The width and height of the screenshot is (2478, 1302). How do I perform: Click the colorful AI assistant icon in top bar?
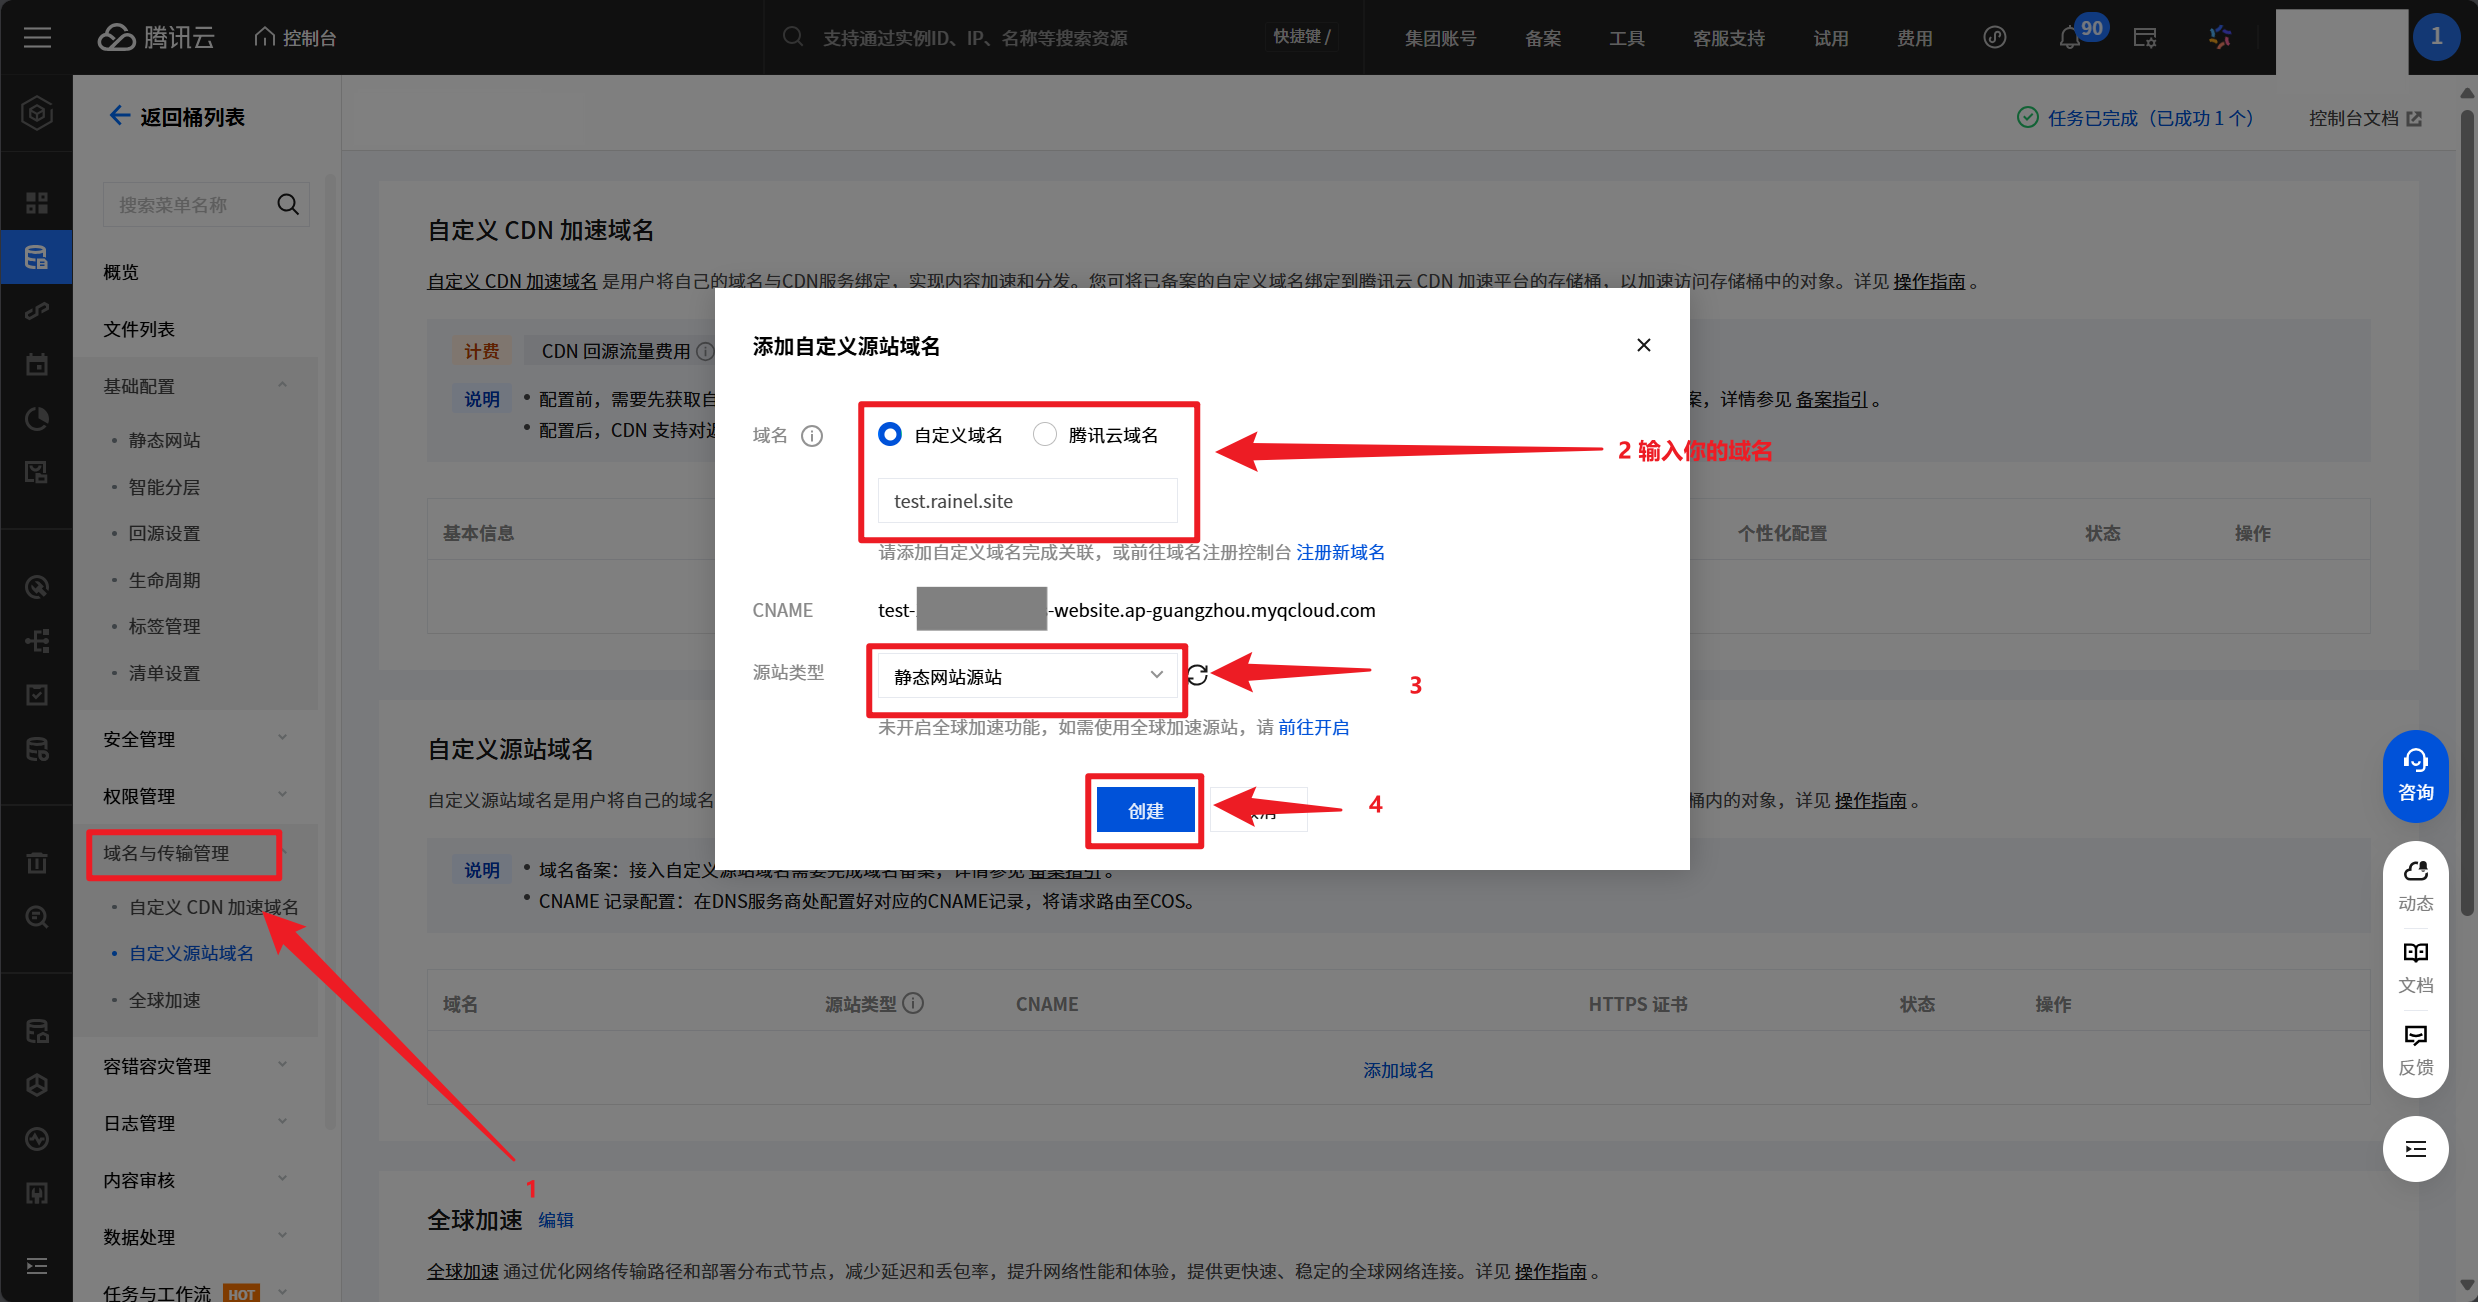(2220, 38)
